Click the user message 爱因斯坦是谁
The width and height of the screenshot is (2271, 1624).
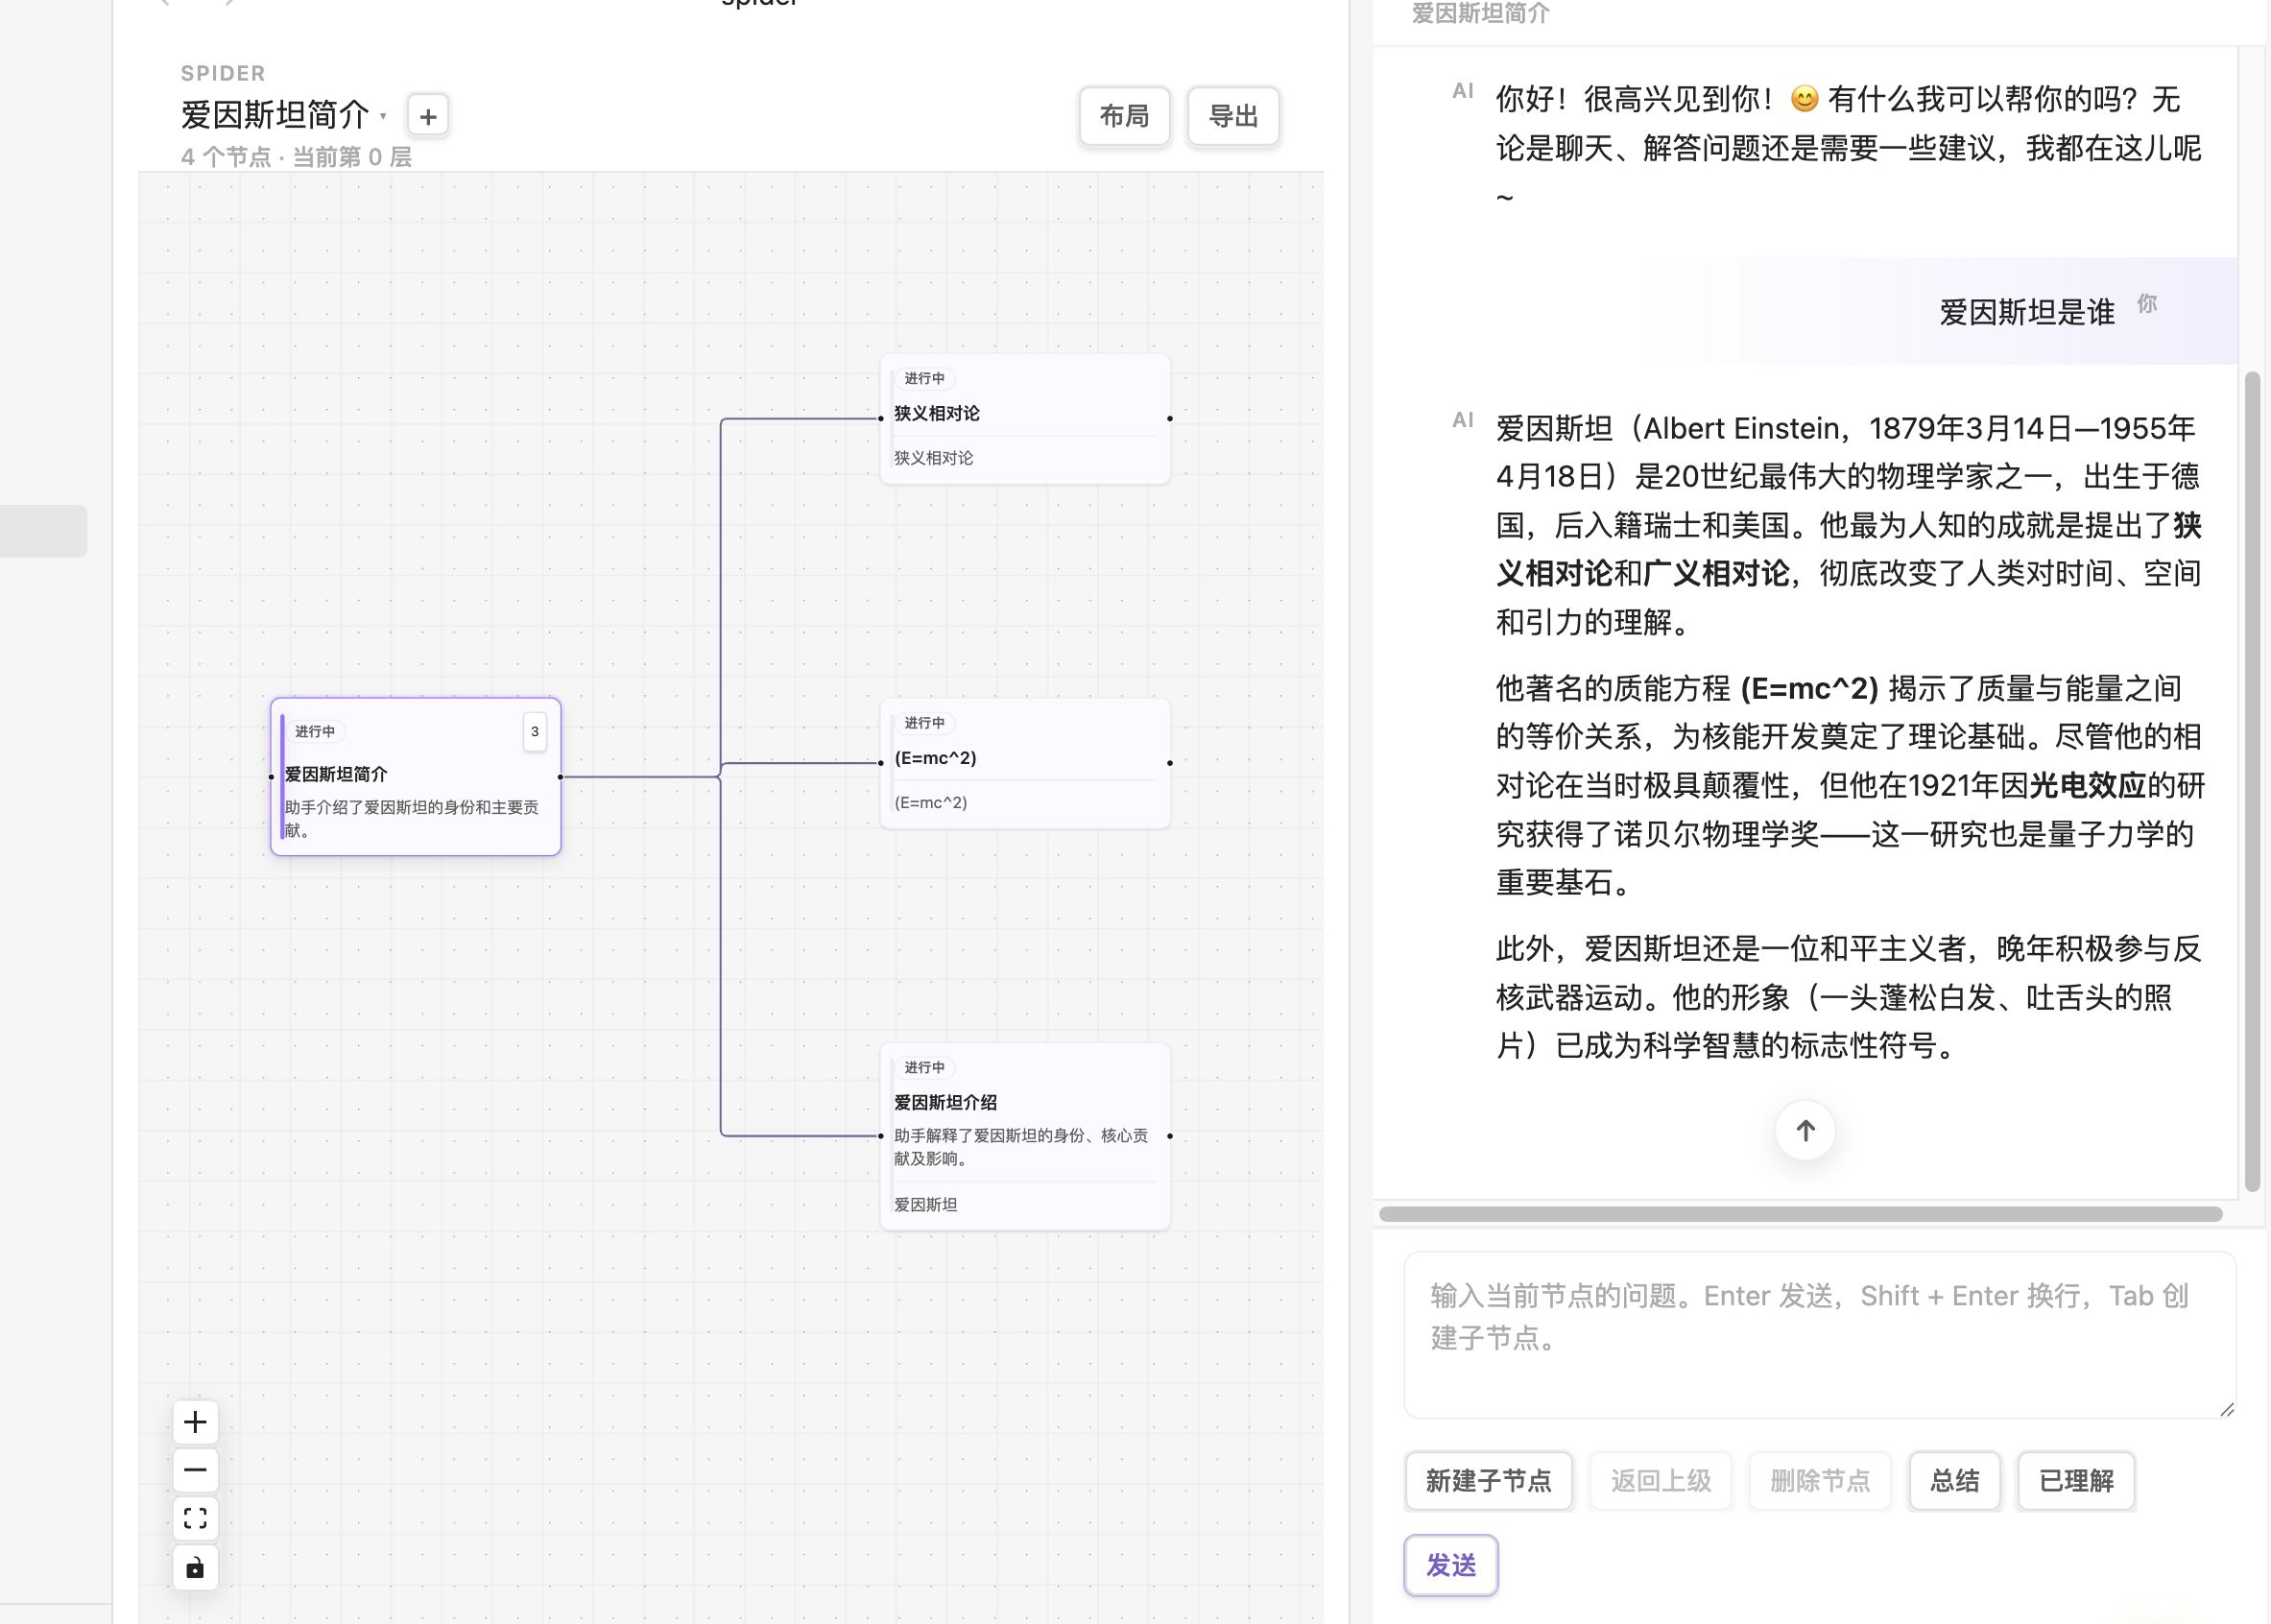(2027, 312)
